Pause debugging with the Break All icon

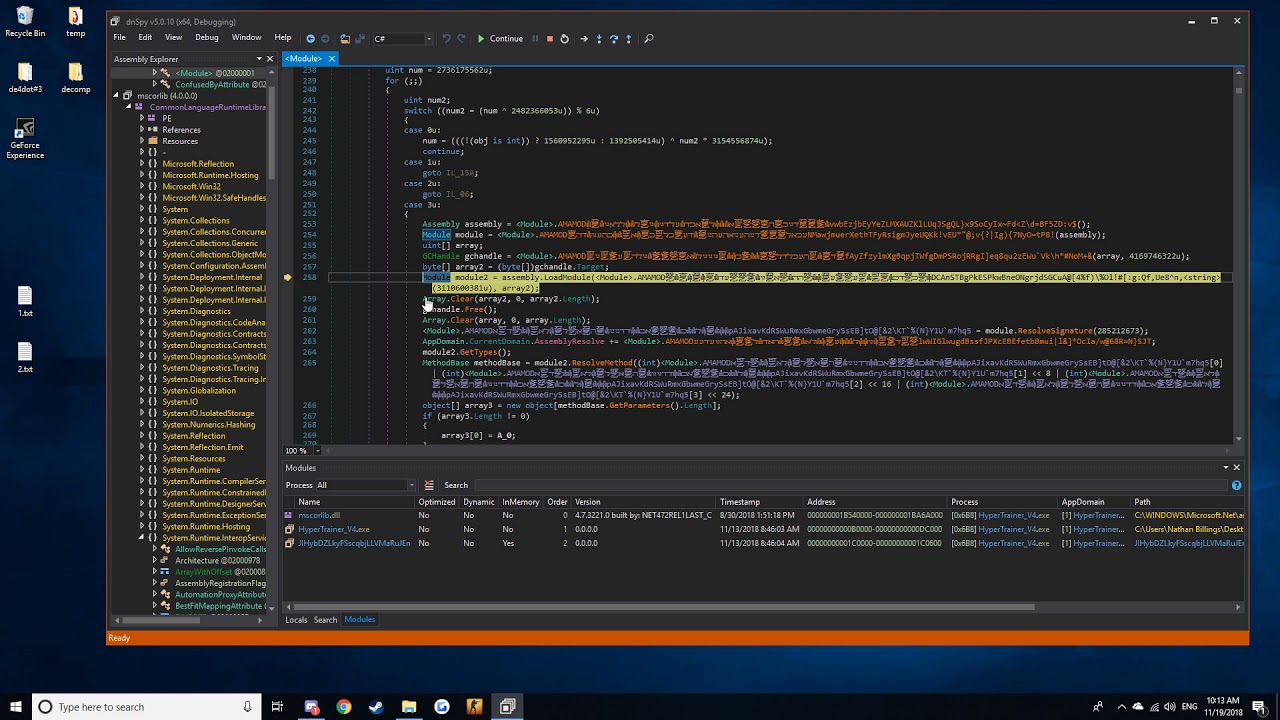[535, 38]
